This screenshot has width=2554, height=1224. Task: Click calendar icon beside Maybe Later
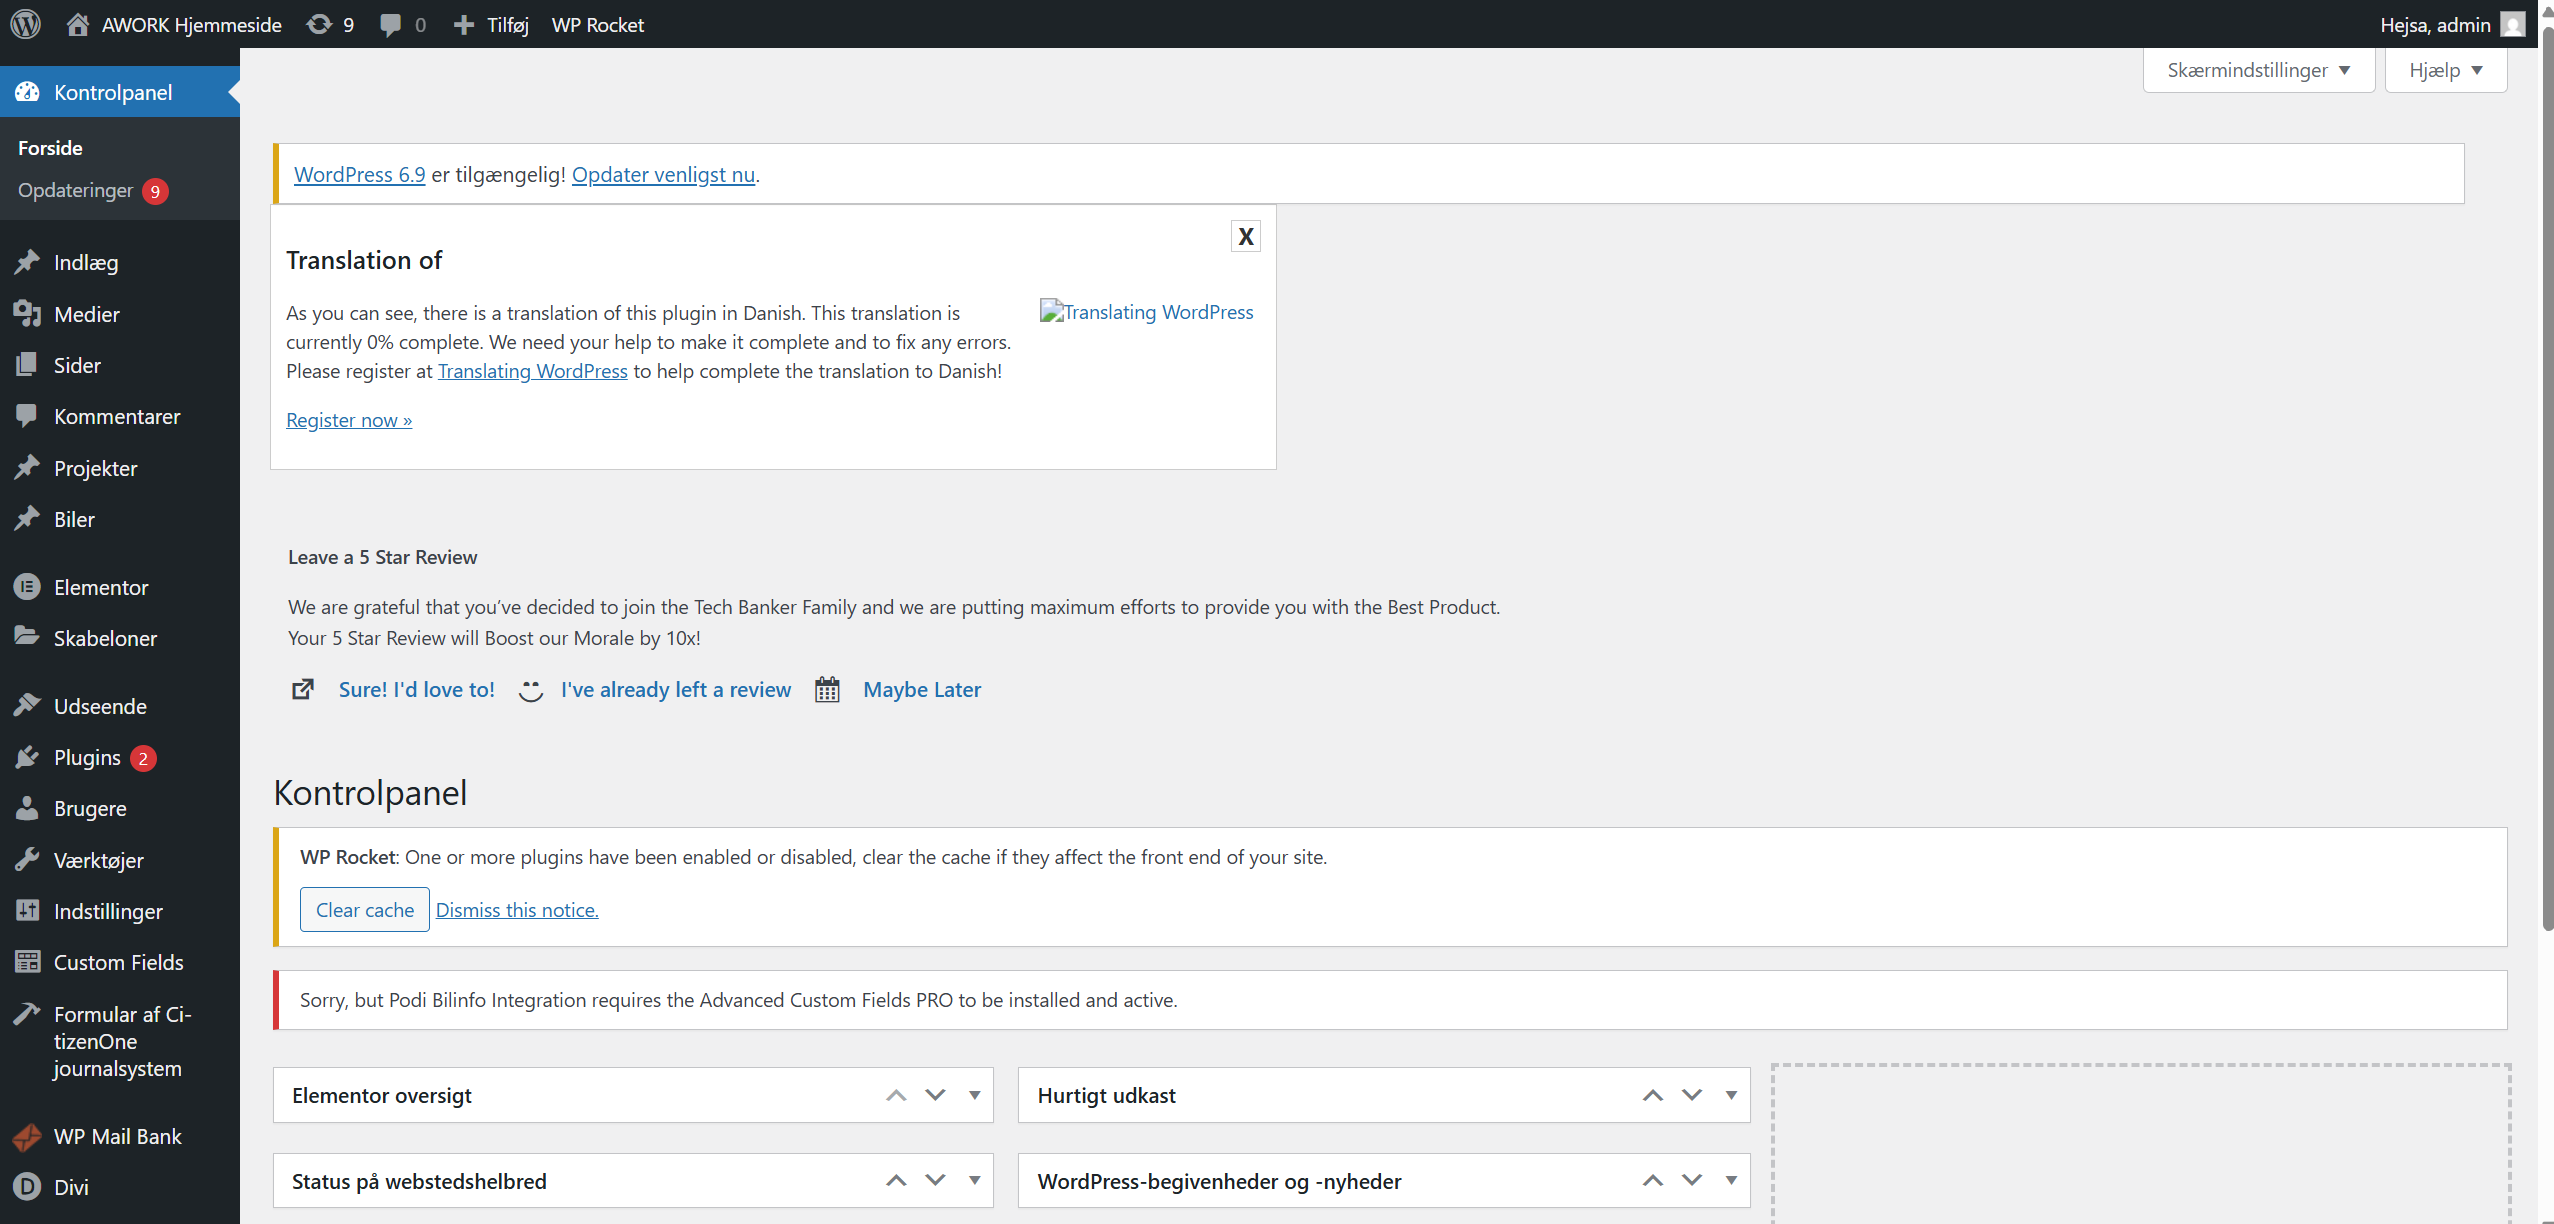[827, 689]
